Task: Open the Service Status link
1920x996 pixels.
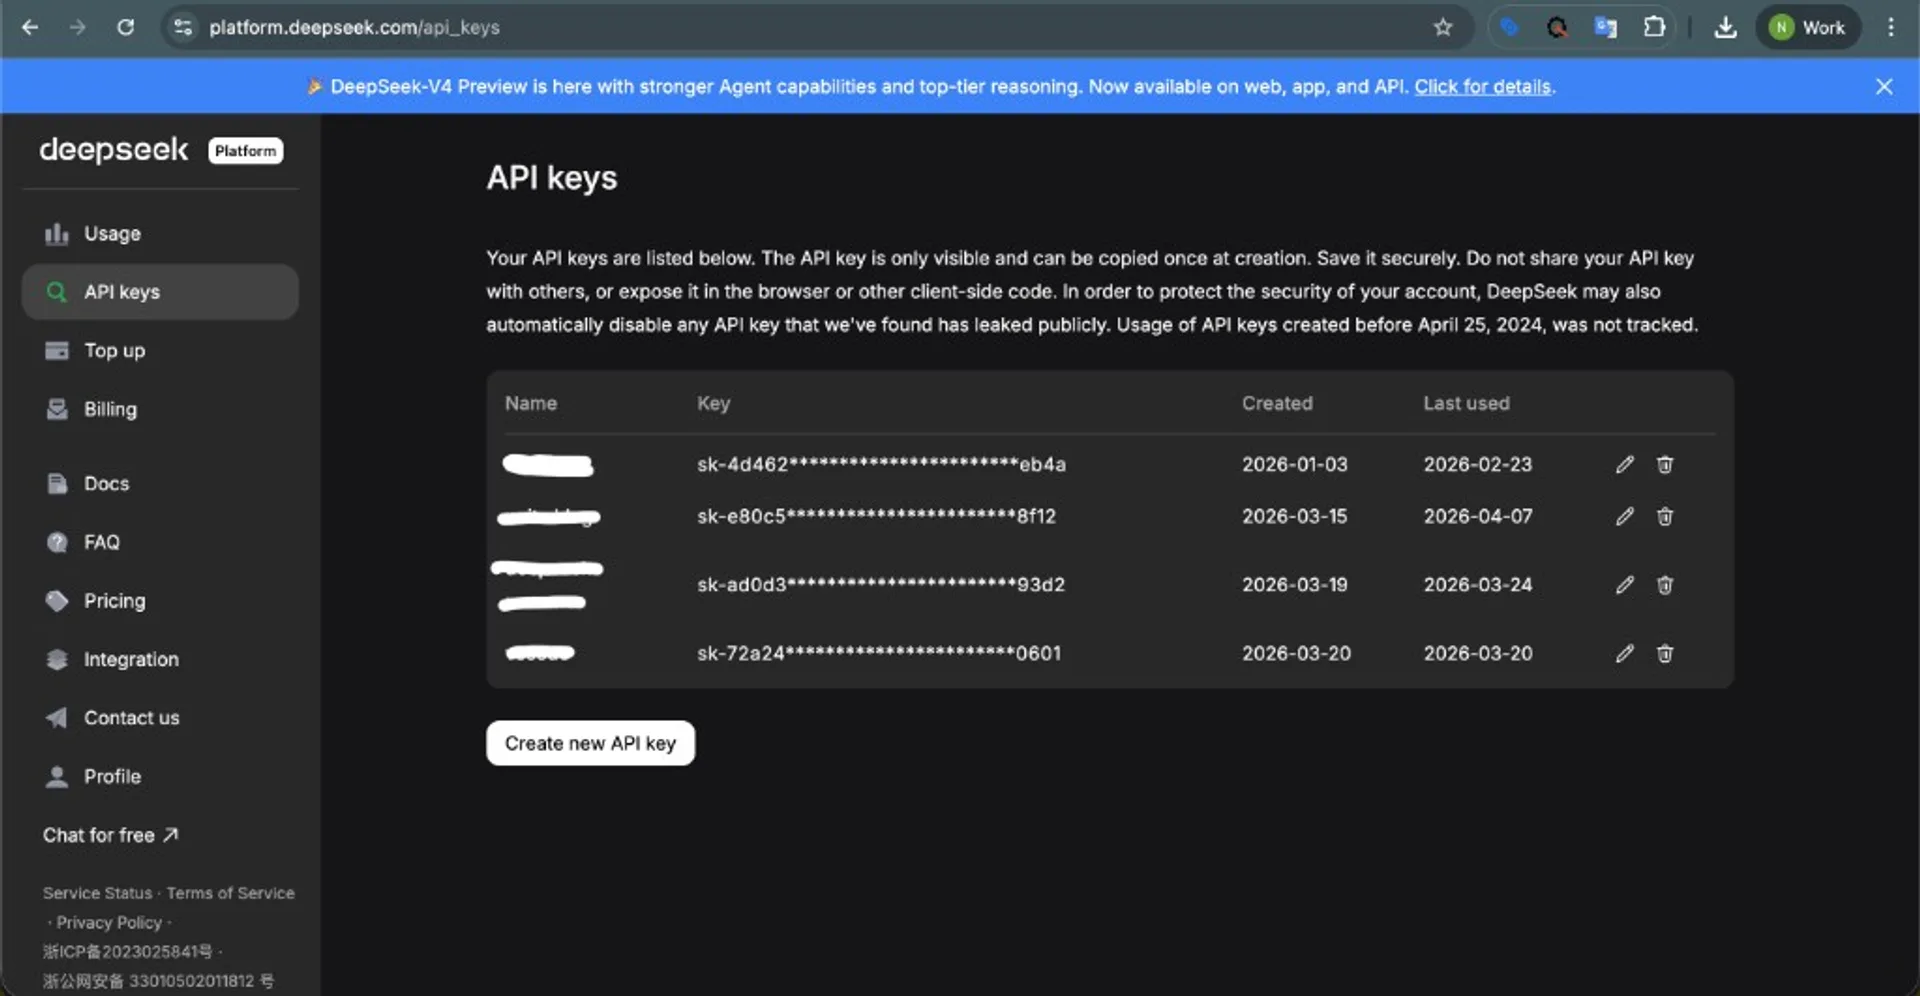Action: [97, 893]
